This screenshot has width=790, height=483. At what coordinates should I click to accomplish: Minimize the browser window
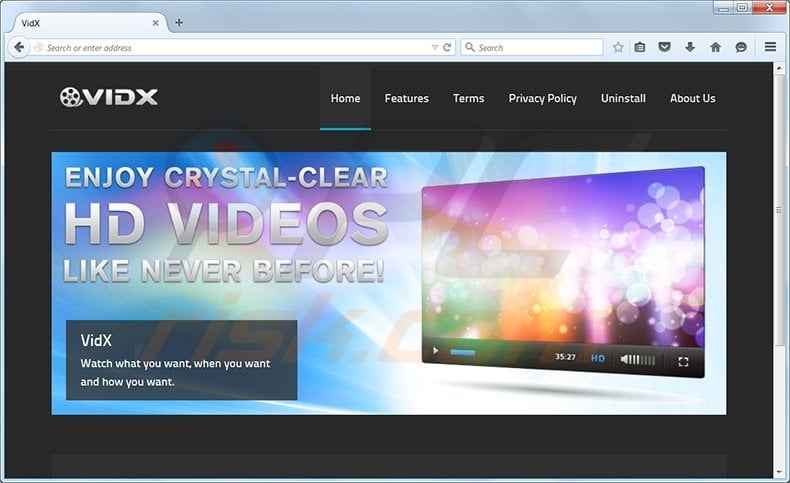click(x=723, y=8)
